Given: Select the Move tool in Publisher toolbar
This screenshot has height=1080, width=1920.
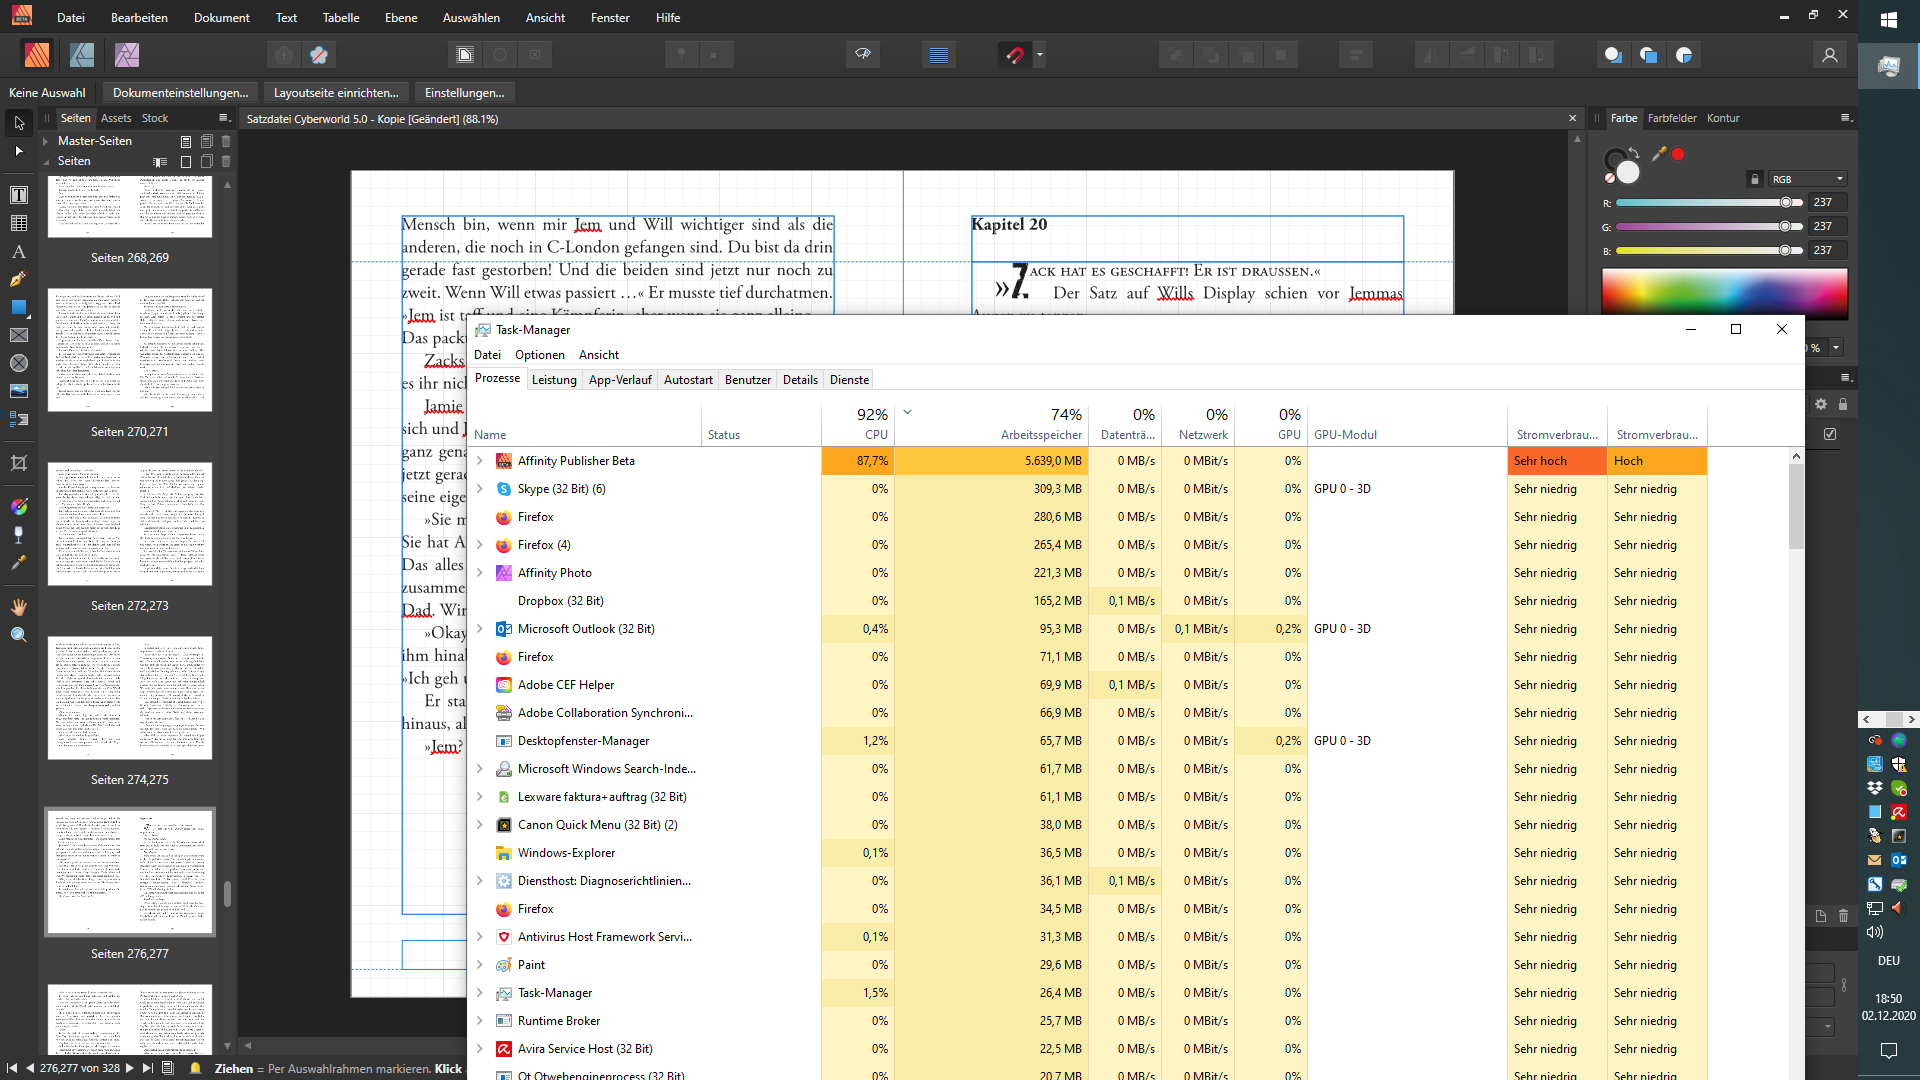Looking at the screenshot, I should pyautogui.click(x=19, y=123).
